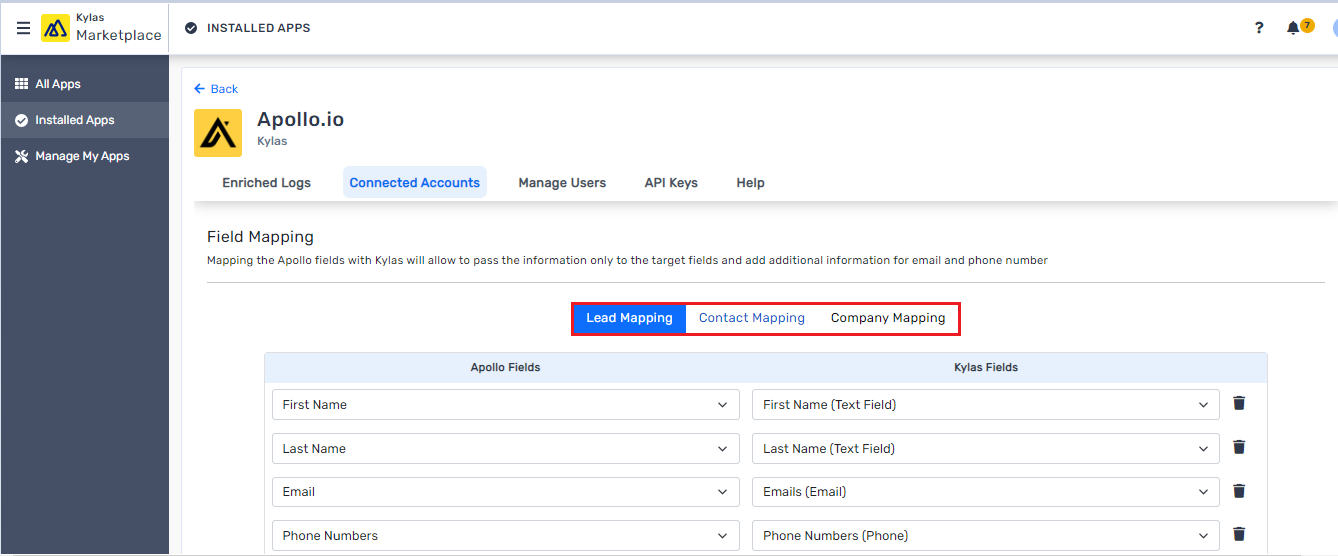Click the Apollo.io app logo
The height and width of the screenshot is (556, 1338).
point(218,133)
